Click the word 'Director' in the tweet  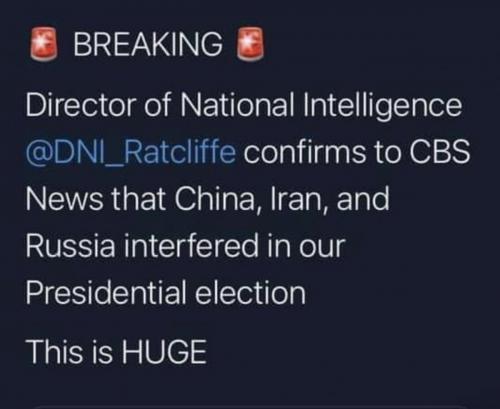click(81, 105)
